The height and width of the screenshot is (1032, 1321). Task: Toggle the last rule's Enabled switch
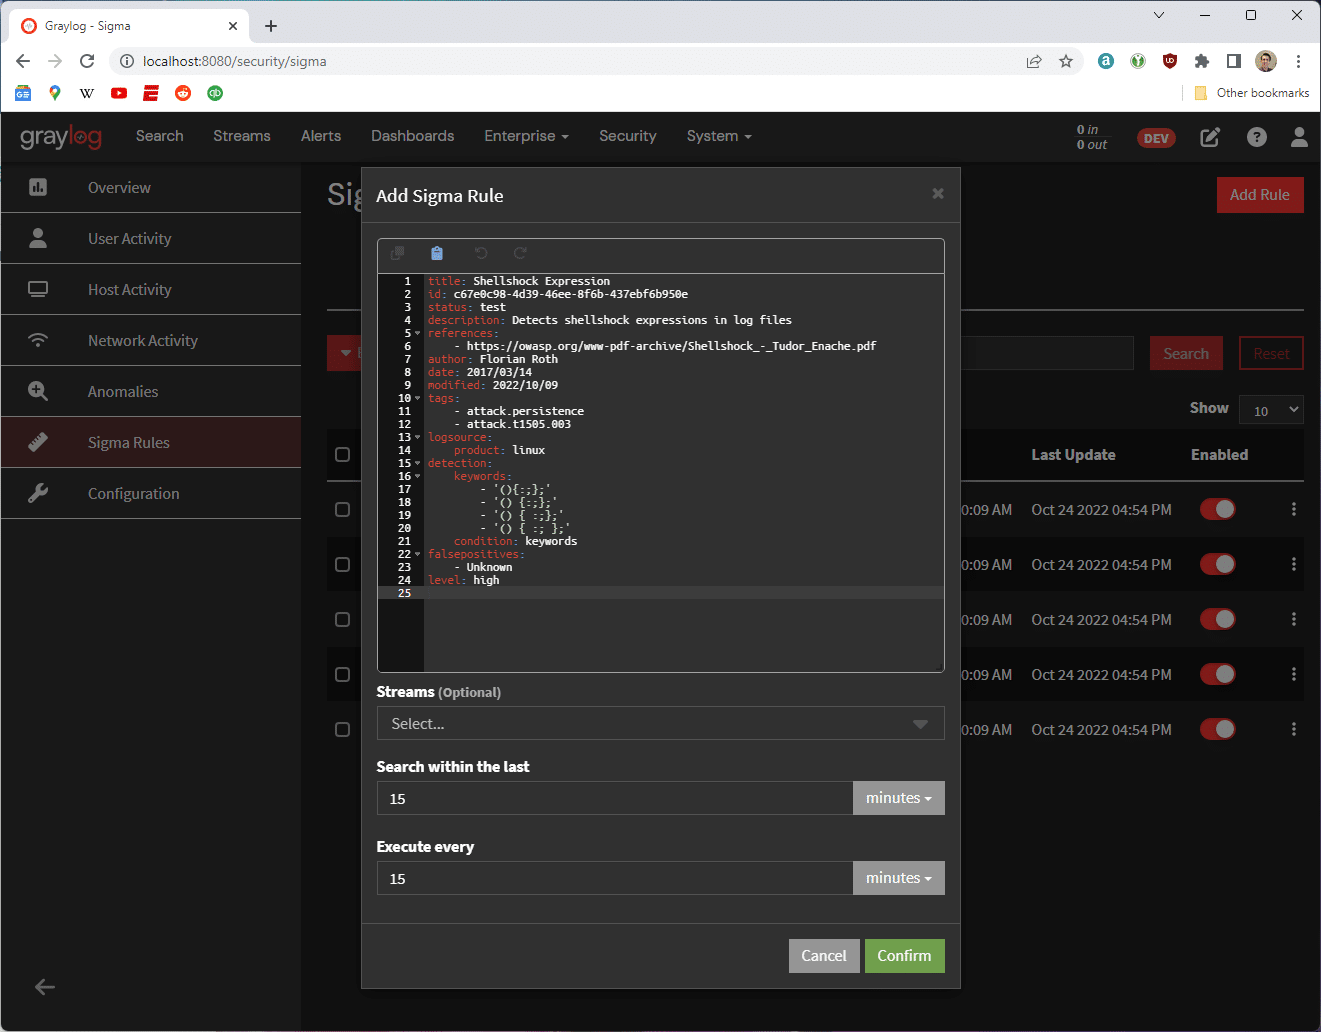coord(1217,729)
